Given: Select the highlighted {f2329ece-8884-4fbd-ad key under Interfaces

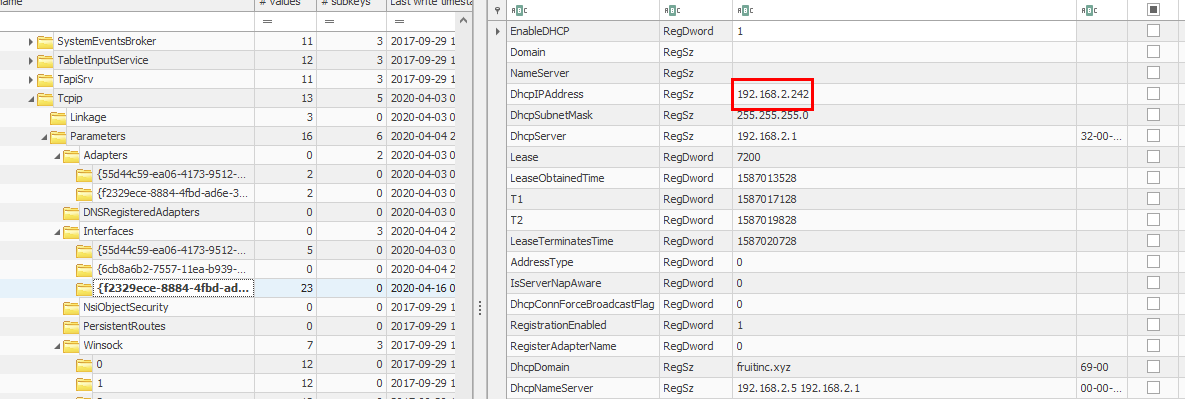Looking at the screenshot, I should [x=173, y=289].
